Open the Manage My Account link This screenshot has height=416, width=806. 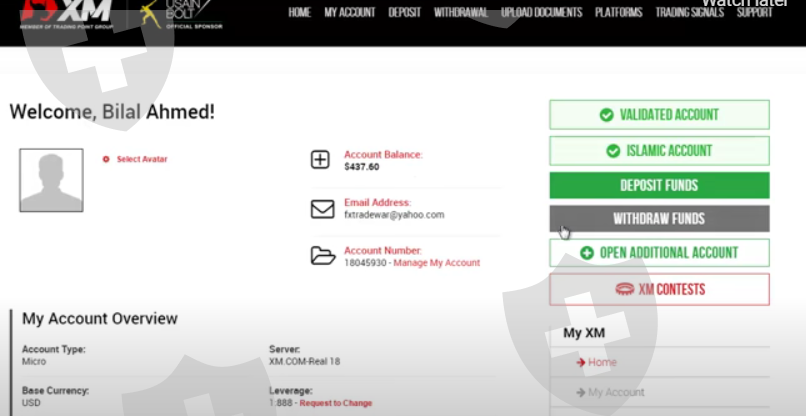pyautogui.click(x=436, y=263)
